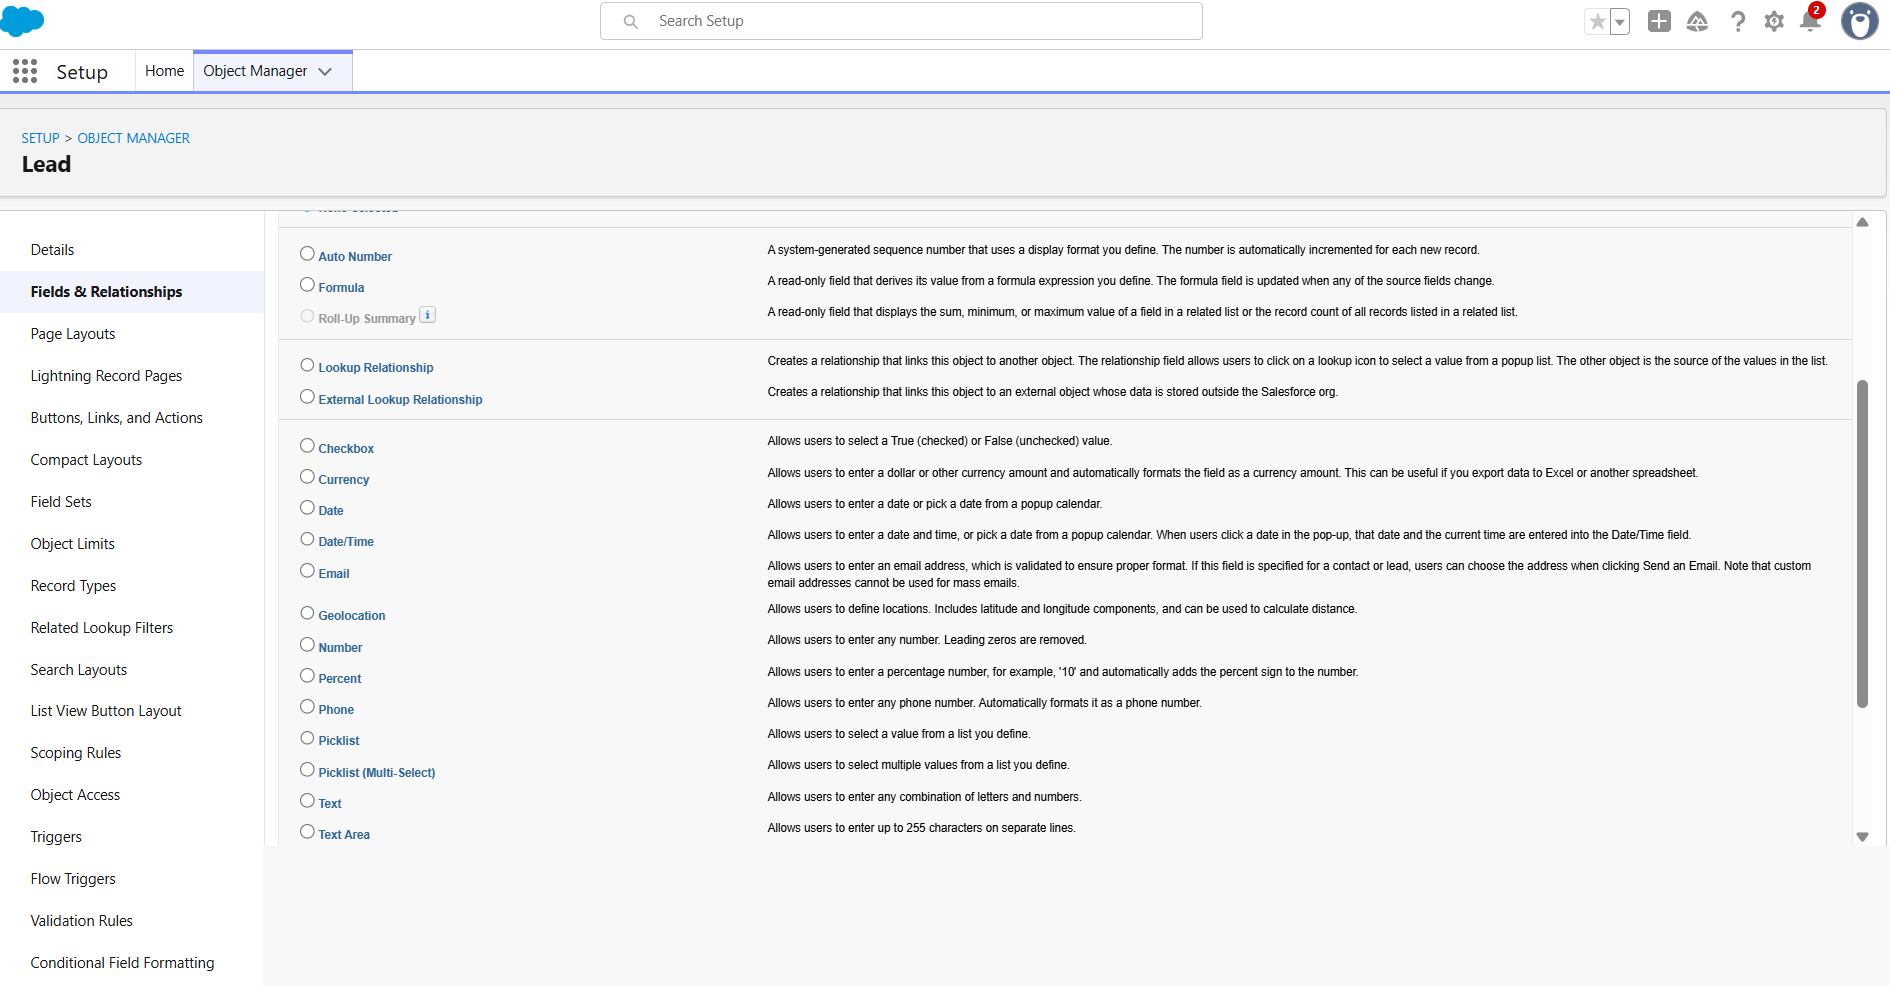The image size is (1890, 986).
Task: Select the Lookup Relationship radio button
Action: (x=307, y=365)
